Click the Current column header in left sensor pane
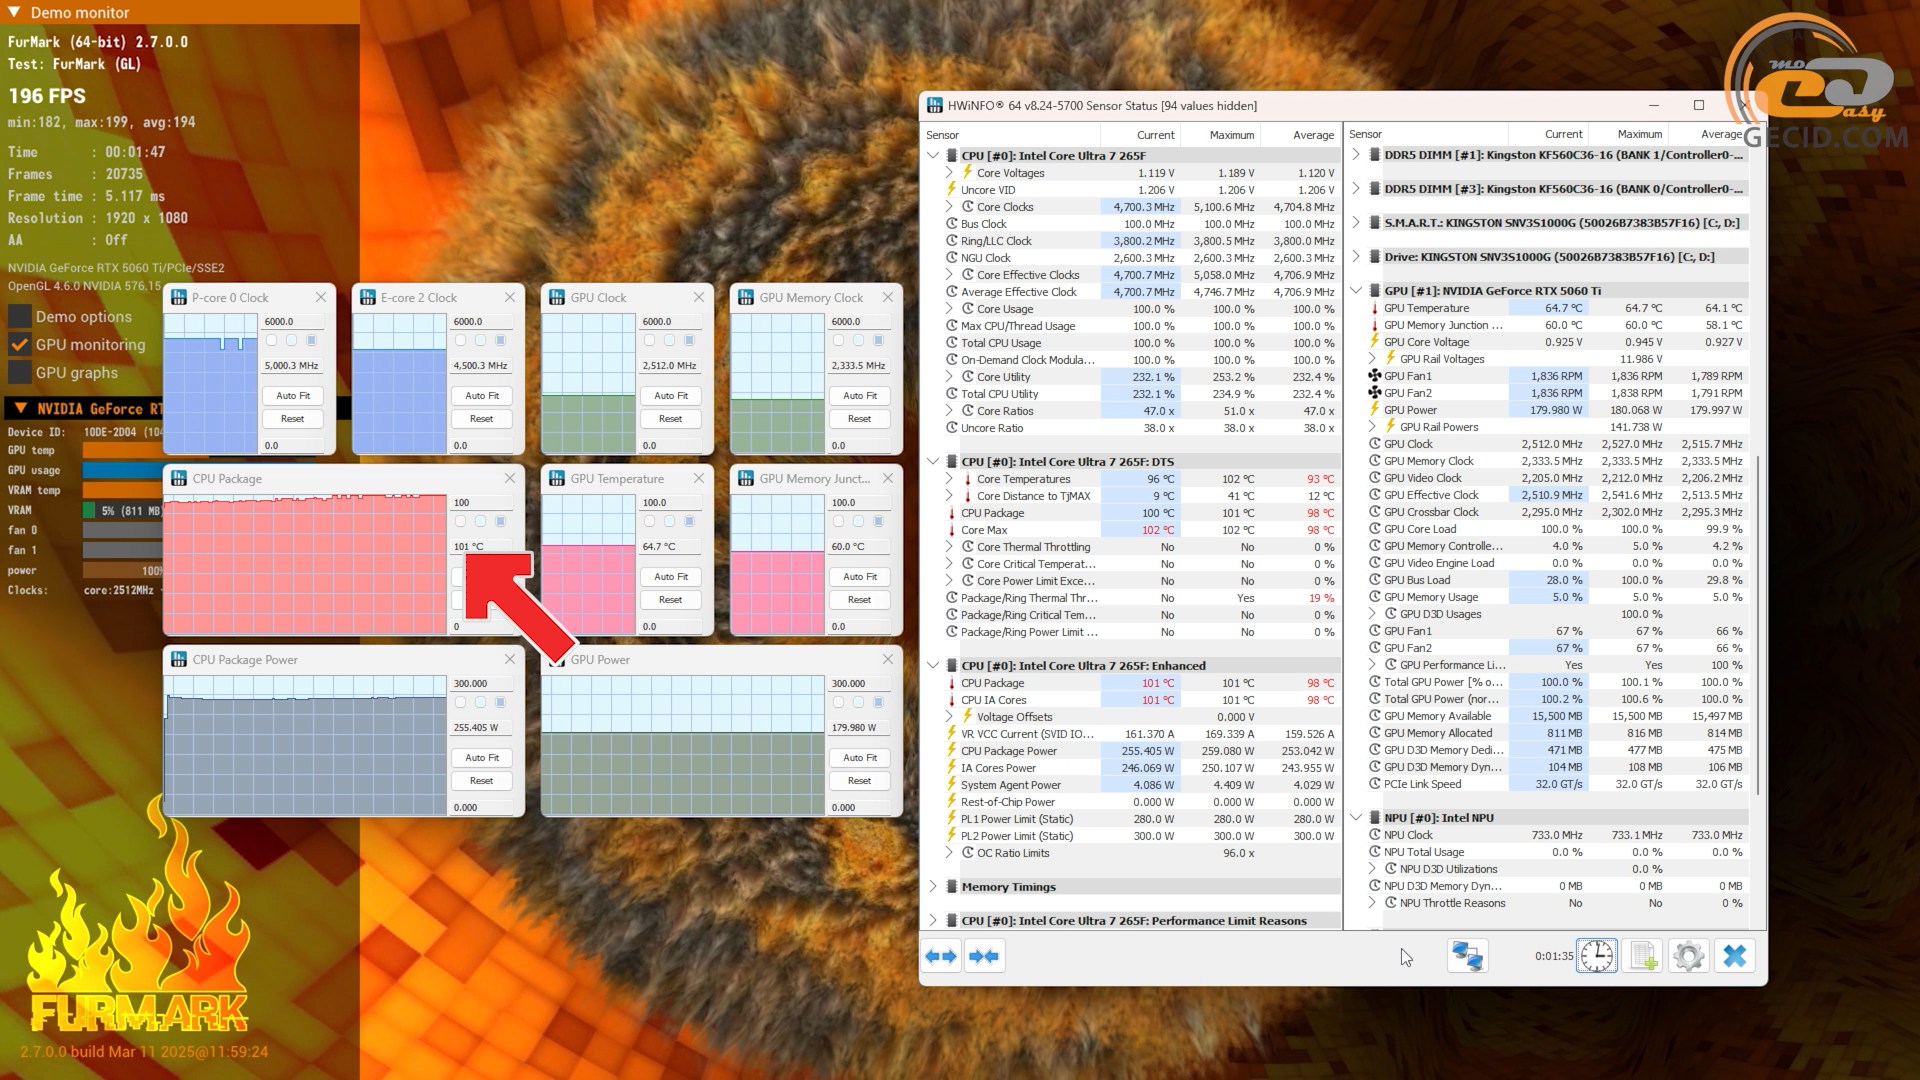Image resolution: width=1920 pixels, height=1080 pixels. [x=1141, y=135]
